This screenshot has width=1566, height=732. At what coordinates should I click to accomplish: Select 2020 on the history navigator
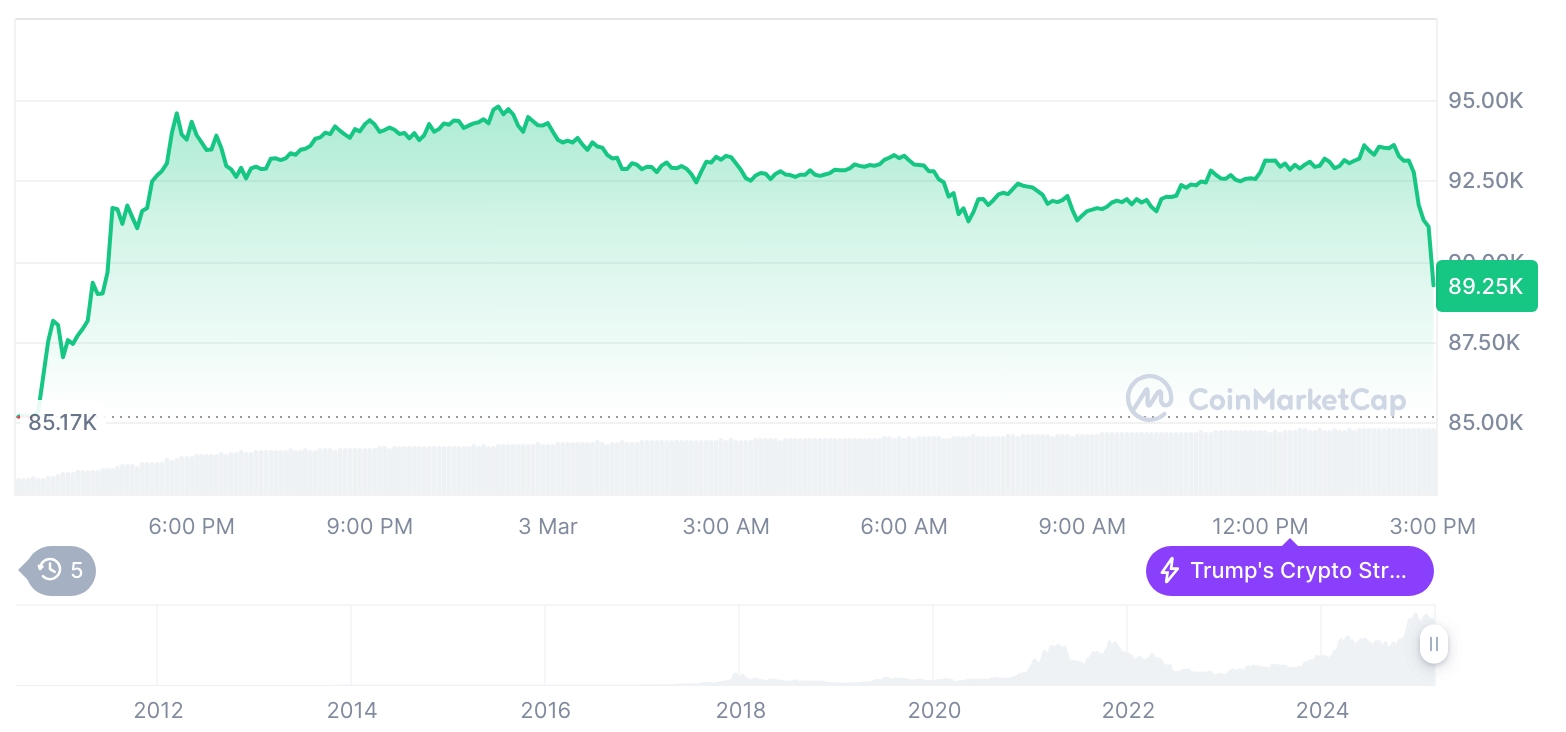934,711
